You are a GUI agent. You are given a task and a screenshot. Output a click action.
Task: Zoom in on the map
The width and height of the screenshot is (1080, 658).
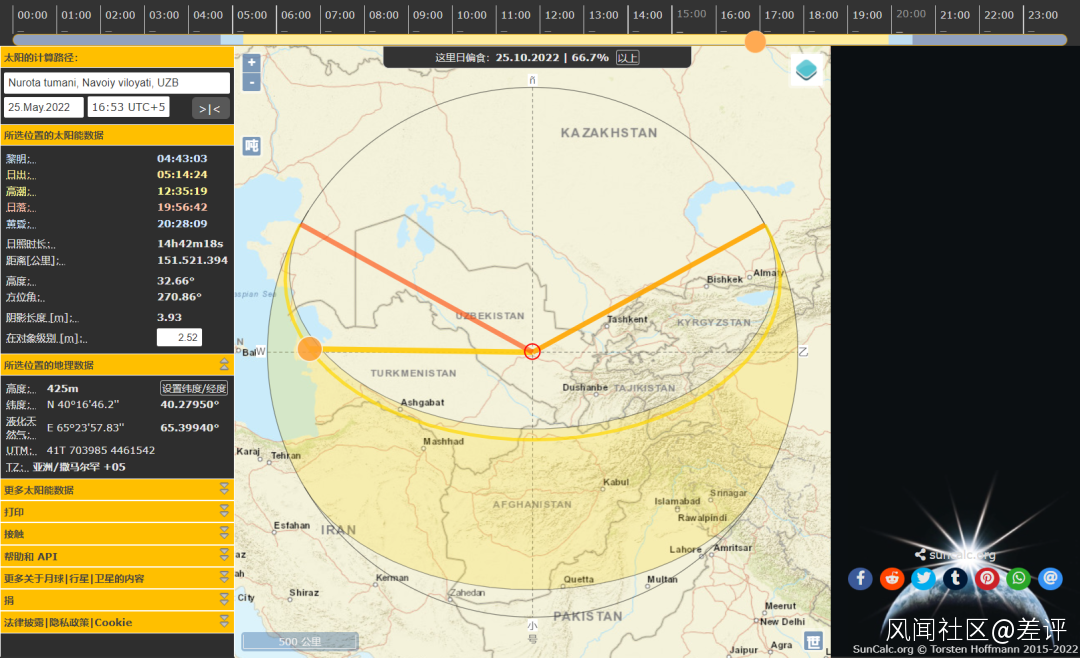[251, 63]
